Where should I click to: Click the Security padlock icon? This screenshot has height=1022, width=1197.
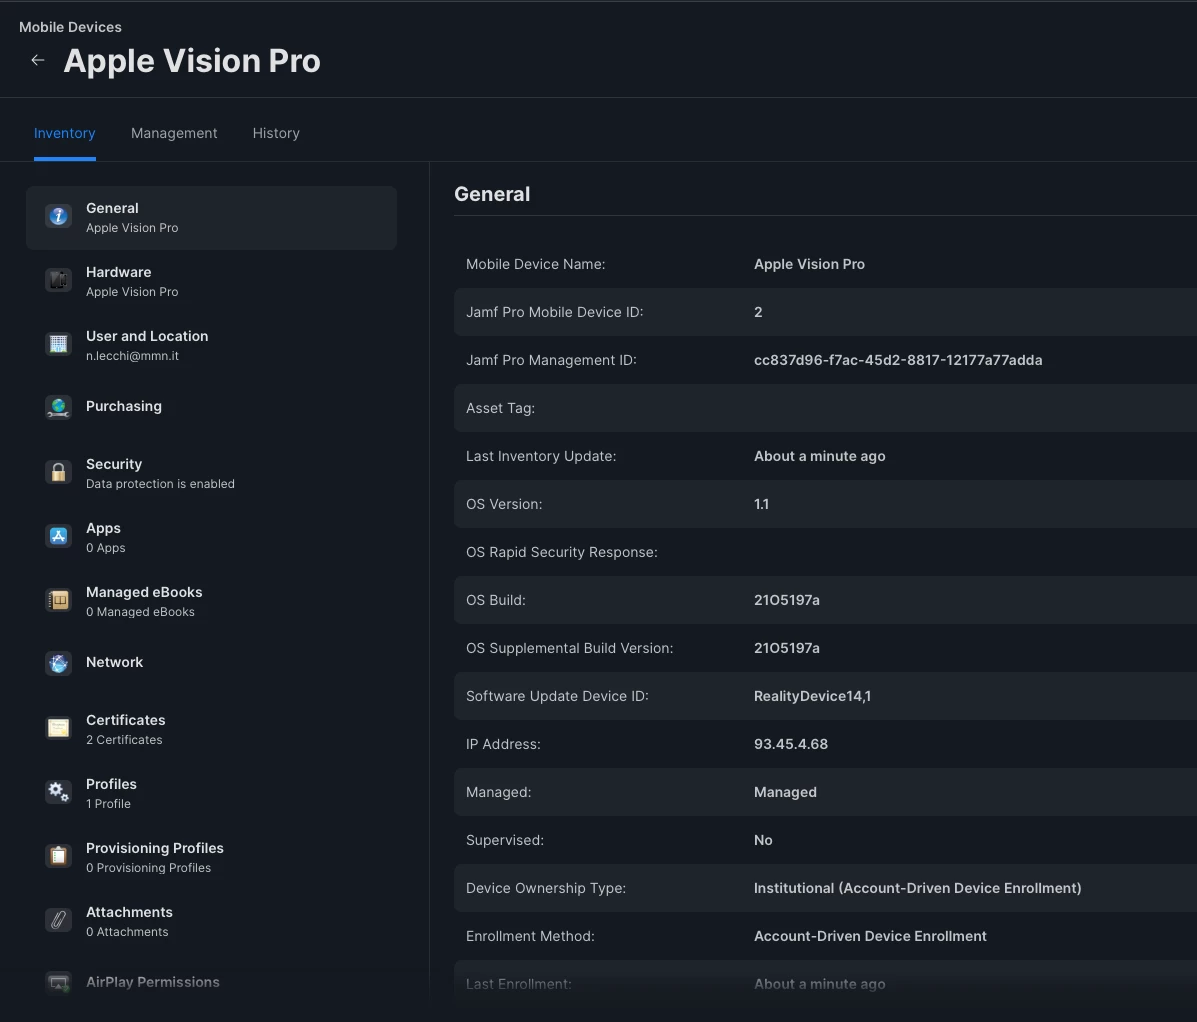pyautogui.click(x=59, y=472)
